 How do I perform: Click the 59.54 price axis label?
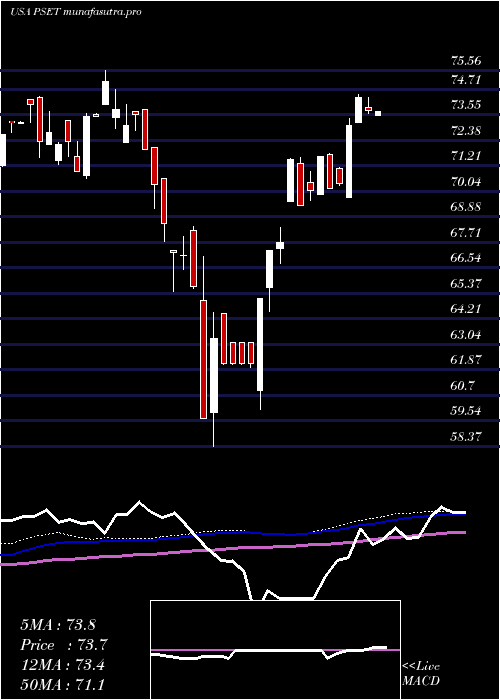[466, 411]
